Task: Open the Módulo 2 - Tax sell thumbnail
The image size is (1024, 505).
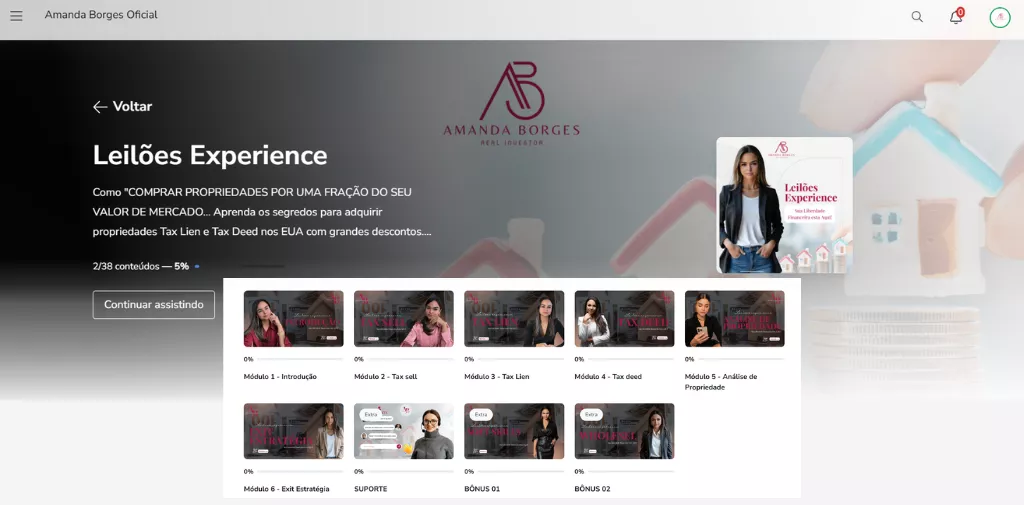Action: 404,319
